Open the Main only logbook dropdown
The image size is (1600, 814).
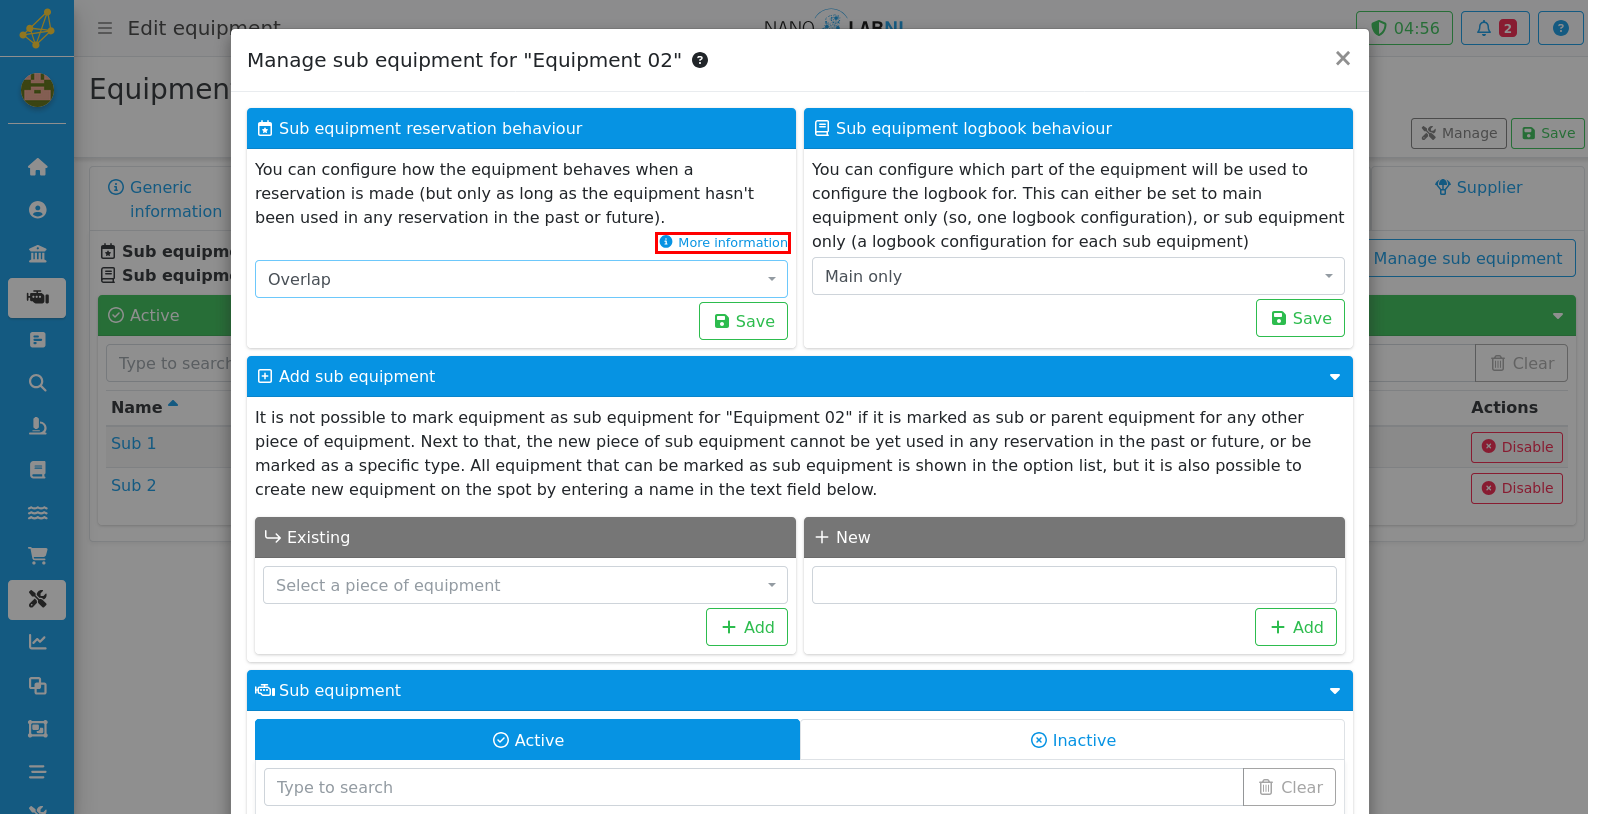(x=1078, y=276)
